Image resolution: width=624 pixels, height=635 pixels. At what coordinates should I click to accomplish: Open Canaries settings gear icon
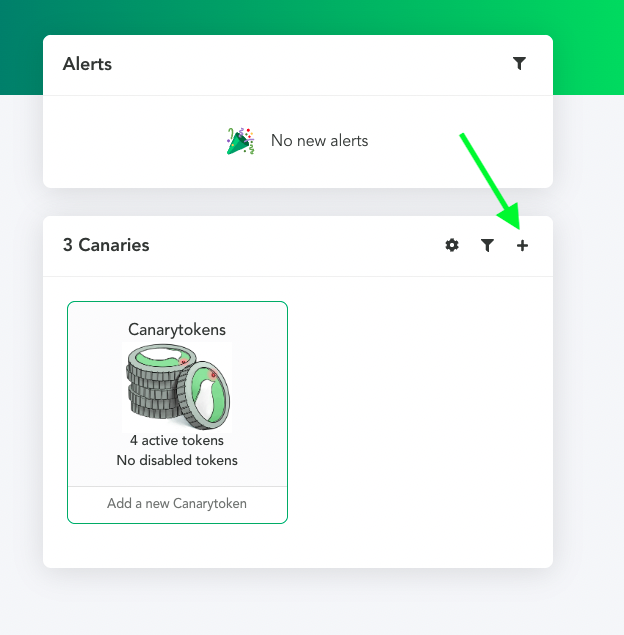point(452,245)
